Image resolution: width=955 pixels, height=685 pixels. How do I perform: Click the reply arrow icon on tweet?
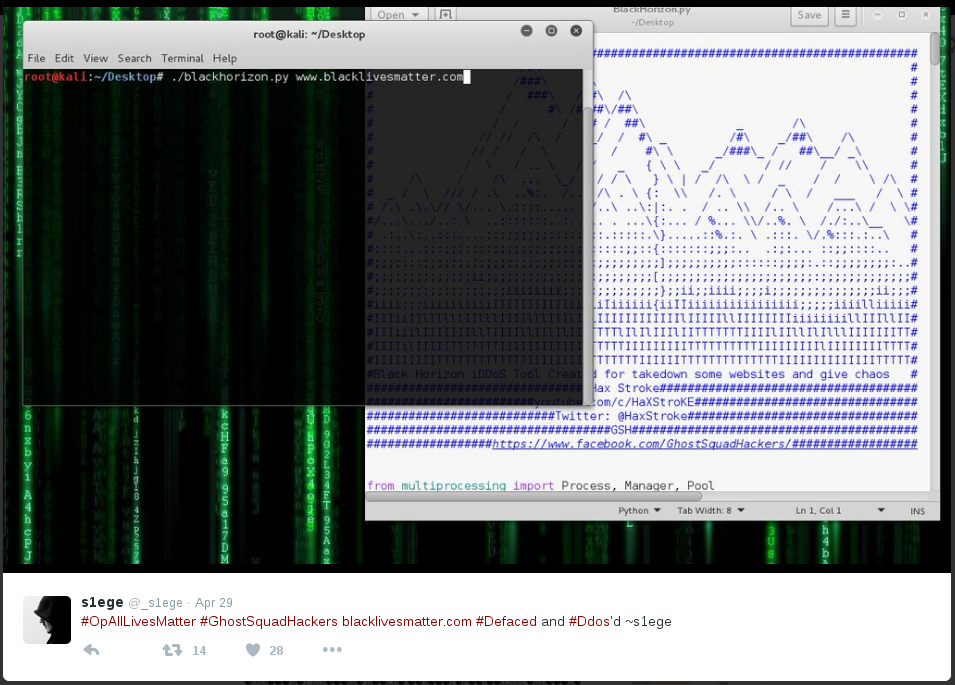[91, 650]
